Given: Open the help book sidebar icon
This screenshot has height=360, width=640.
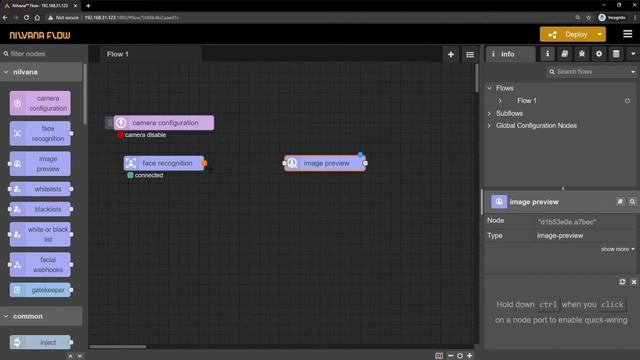Looking at the screenshot, I should click(x=564, y=54).
